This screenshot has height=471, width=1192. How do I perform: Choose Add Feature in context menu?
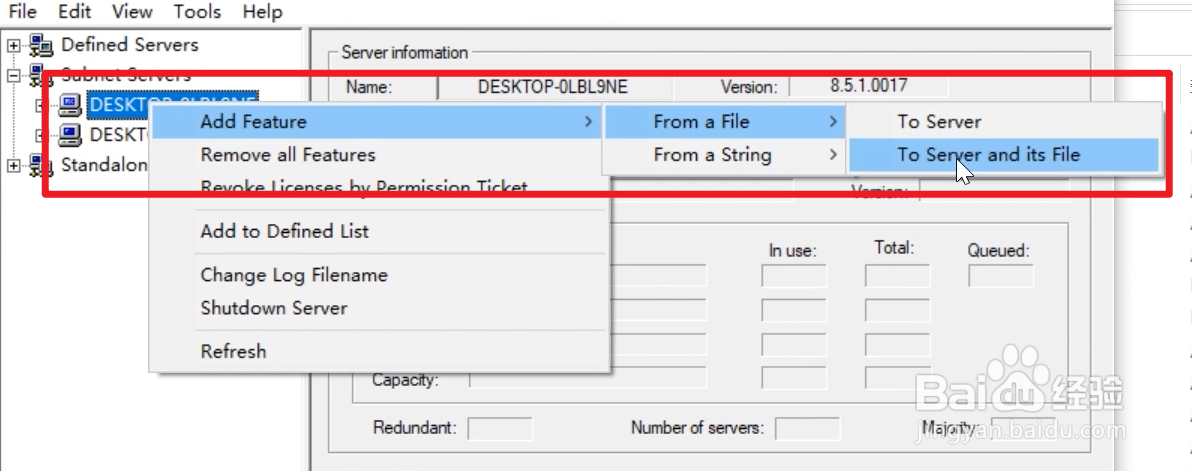click(x=376, y=122)
